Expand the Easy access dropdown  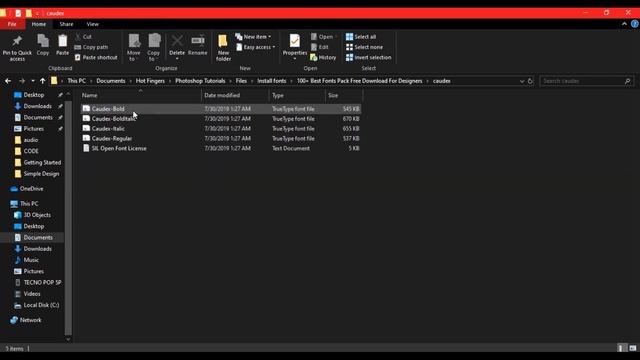point(256,47)
